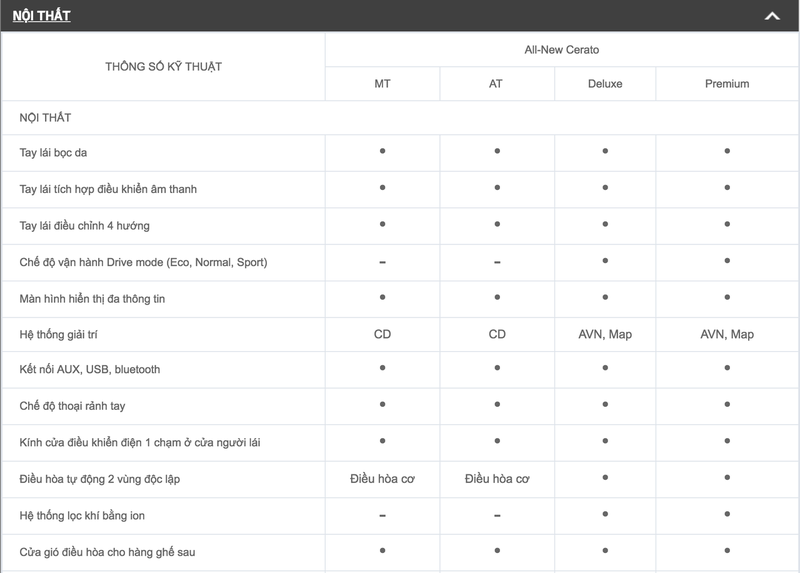The height and width of the screenshot is (573, 800).
Task: Click Premium dot for Chế độ thoại rảnh tay
Action: [x=727, y=405]
